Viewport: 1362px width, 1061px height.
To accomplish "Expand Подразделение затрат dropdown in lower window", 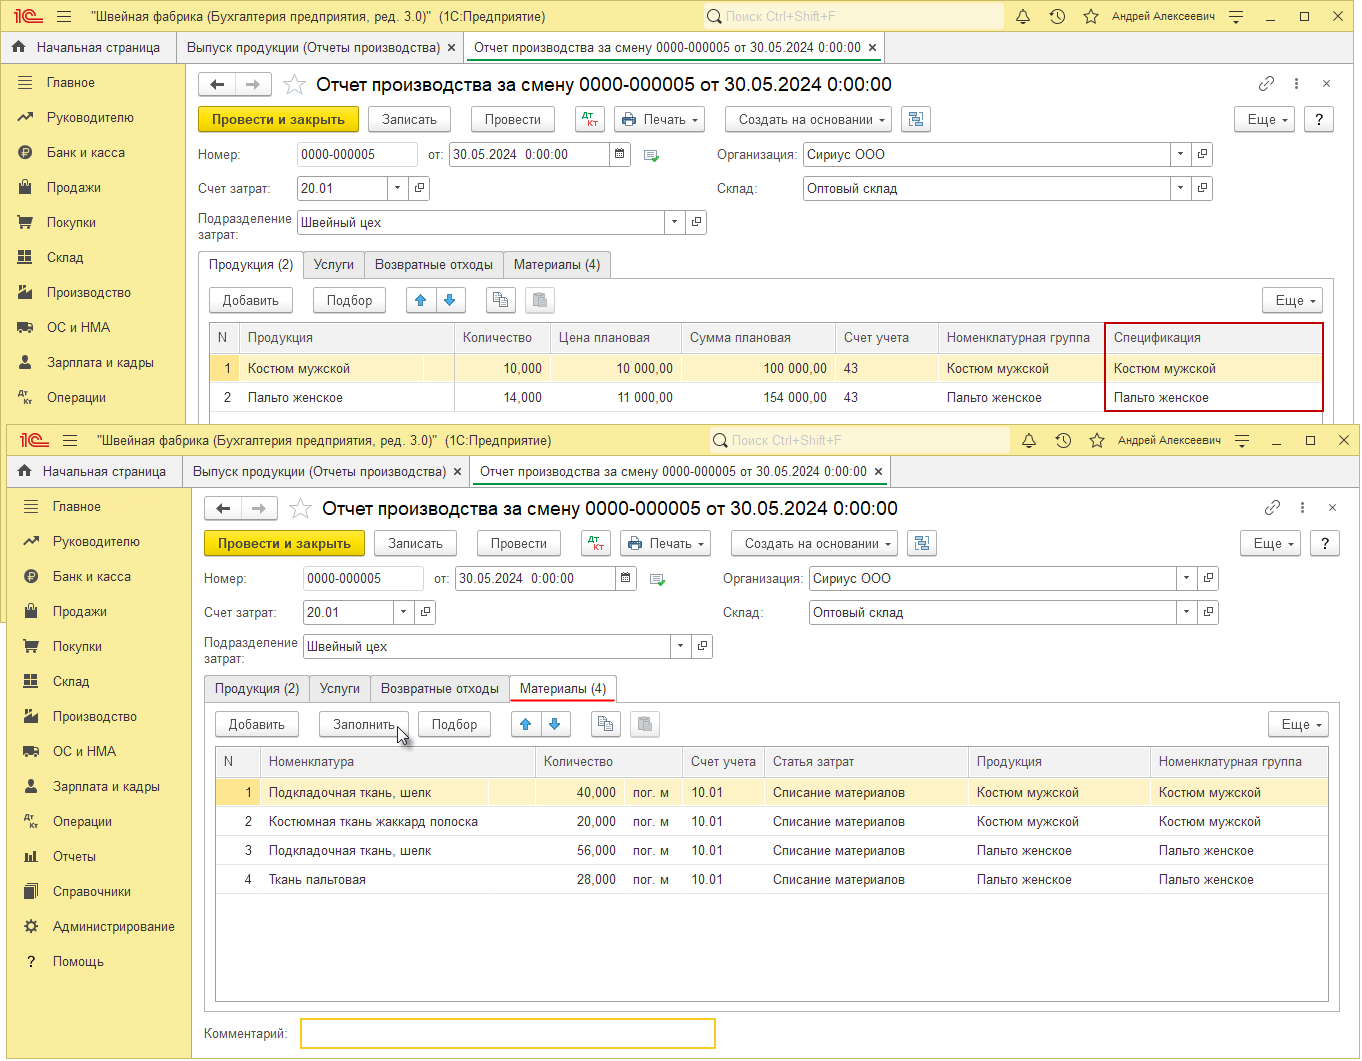I will (x=681, y=646).
